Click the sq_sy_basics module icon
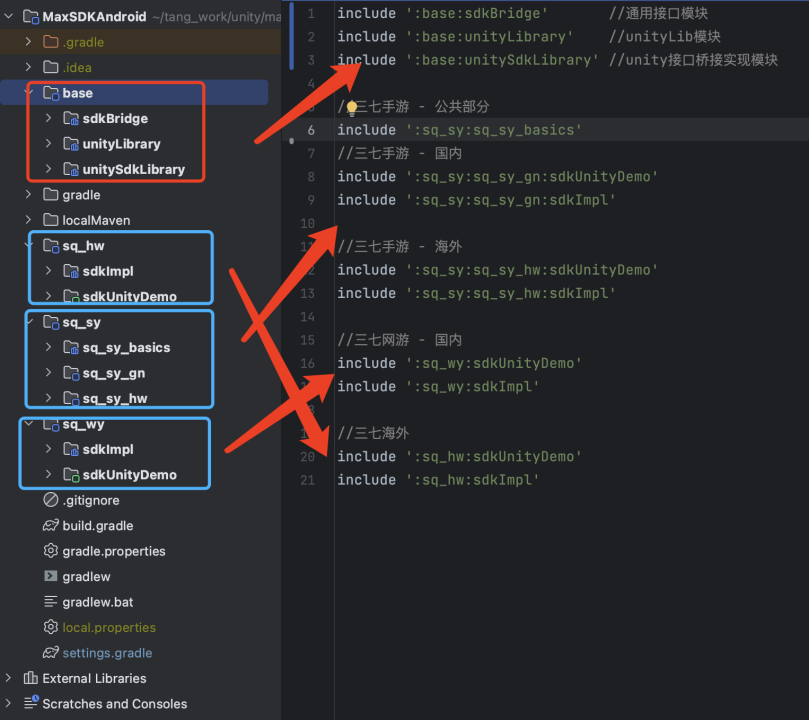Screen dimensions: 809x720 coord(71,348)
